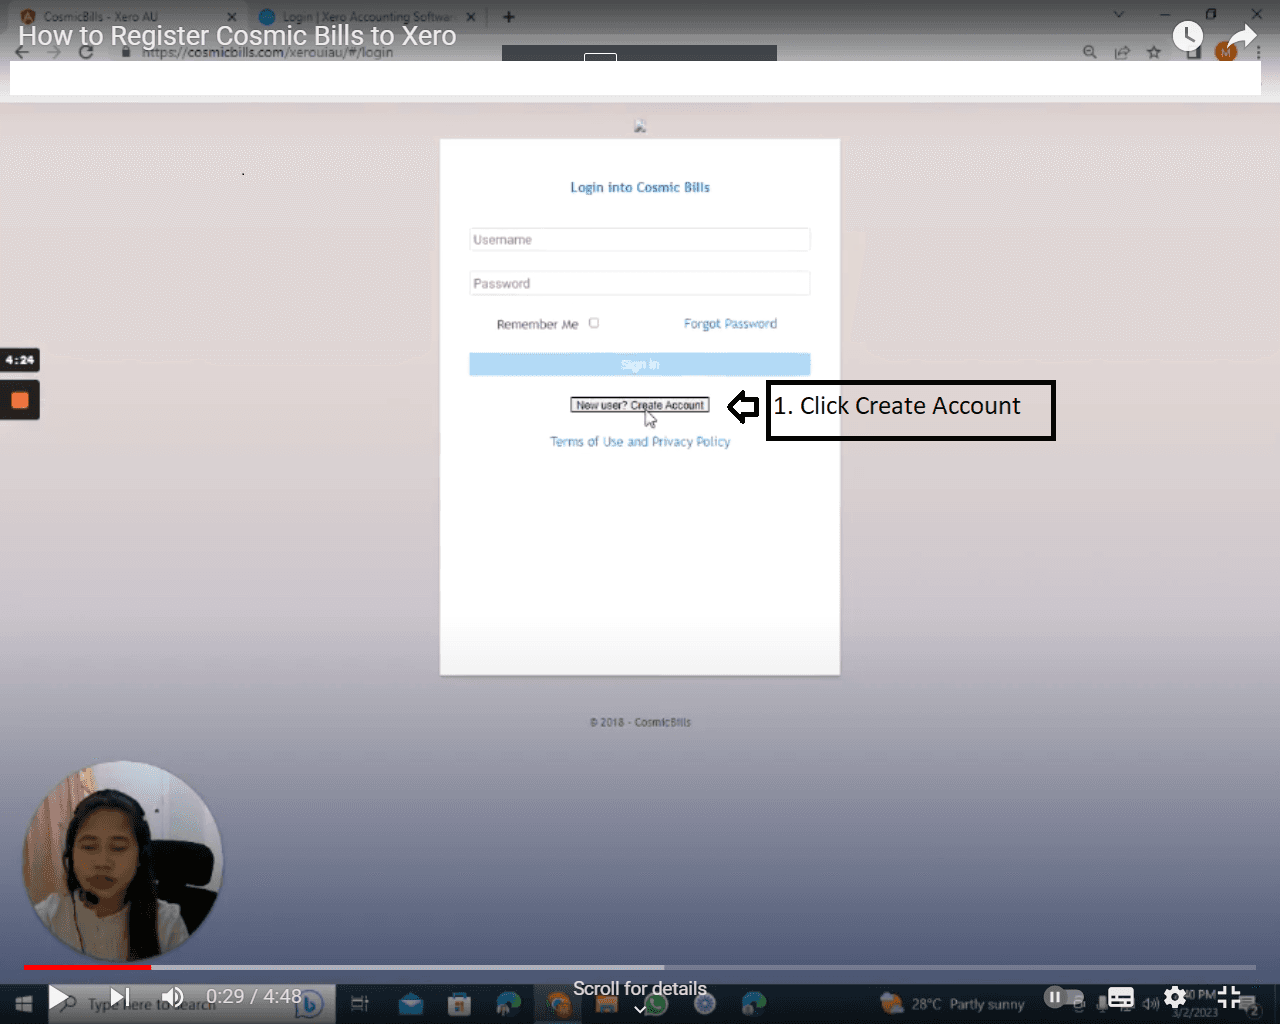The height and width of the screenshot is (1024, 1280).
Task: Turn on subtitles/closed captions
Action: (1121, 997)
